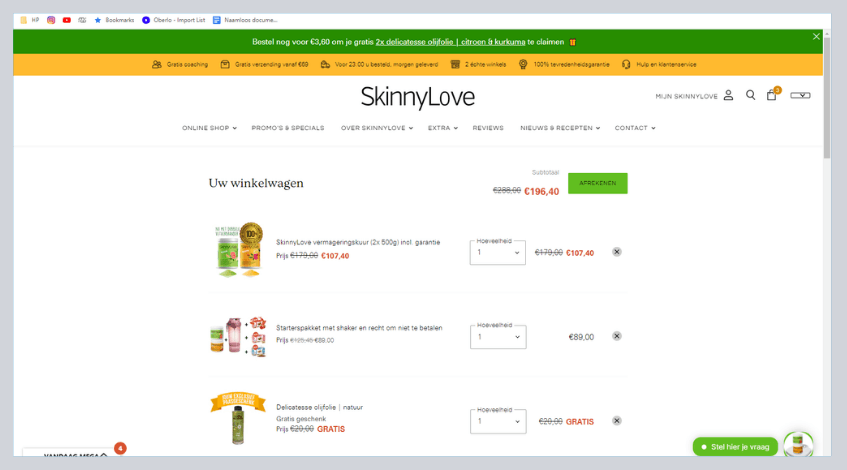Viewport: 847px width, 470px height.
Task: Change quantity for the vermageringskuur
Action: [498, 252]
